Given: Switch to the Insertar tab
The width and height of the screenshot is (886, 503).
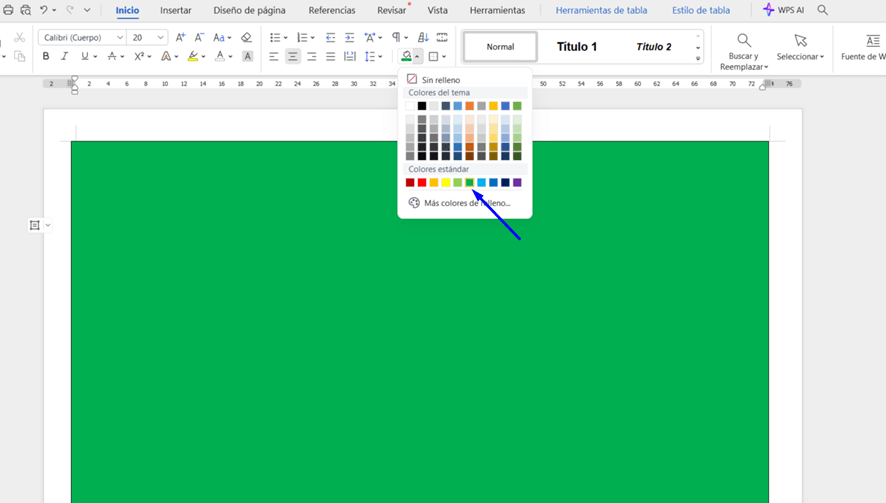Looking at the screenshot, I should click(176, 10).
